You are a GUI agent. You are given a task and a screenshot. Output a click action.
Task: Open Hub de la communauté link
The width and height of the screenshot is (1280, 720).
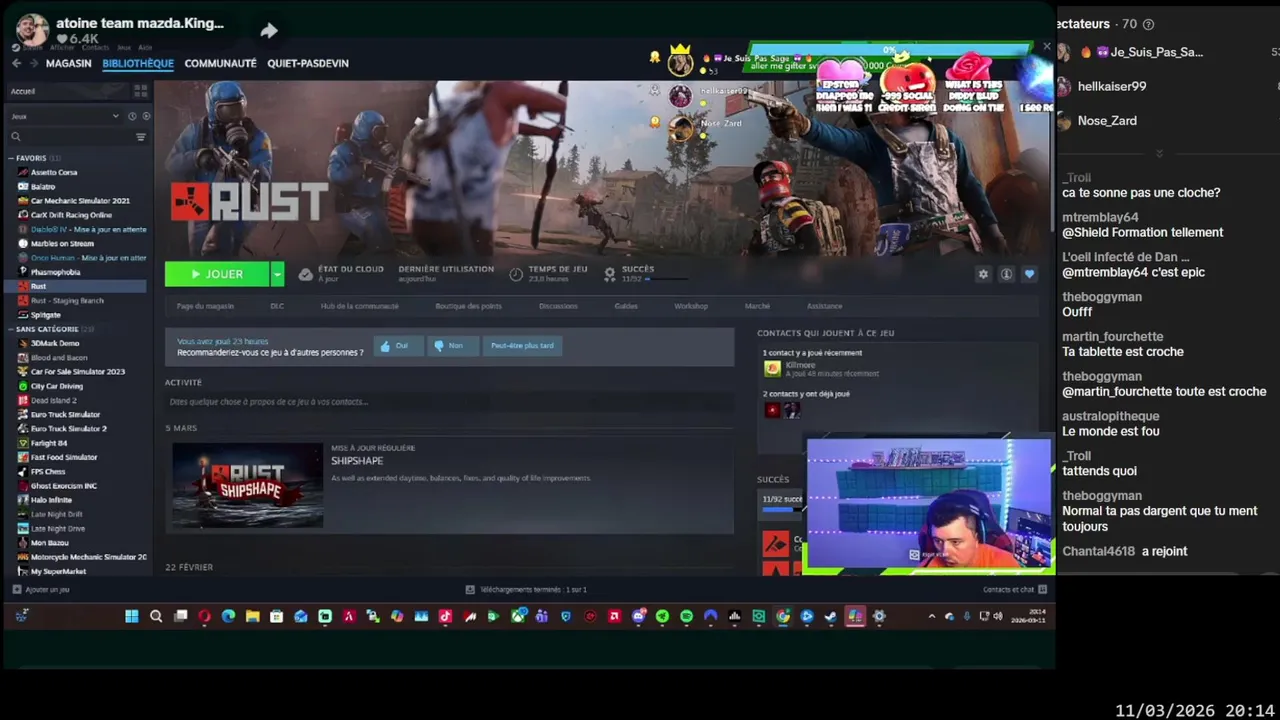(360, 306)
